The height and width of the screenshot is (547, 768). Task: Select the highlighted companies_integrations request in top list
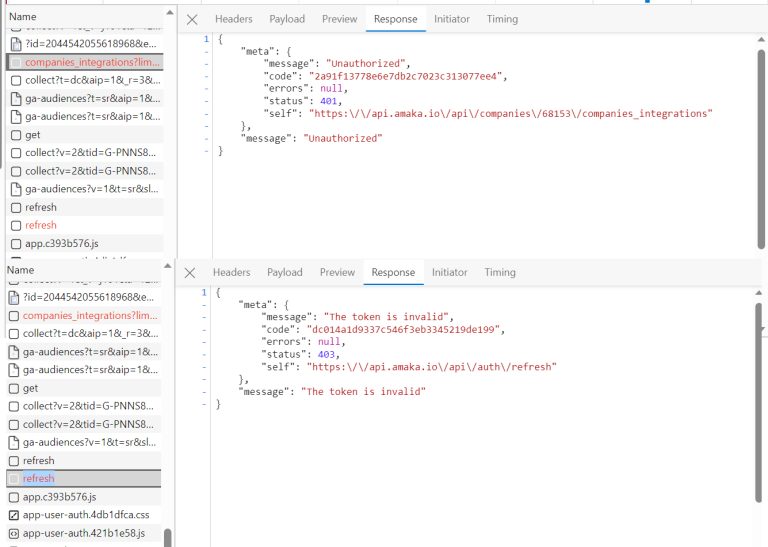pyautogui.click(x=85, y=62)
